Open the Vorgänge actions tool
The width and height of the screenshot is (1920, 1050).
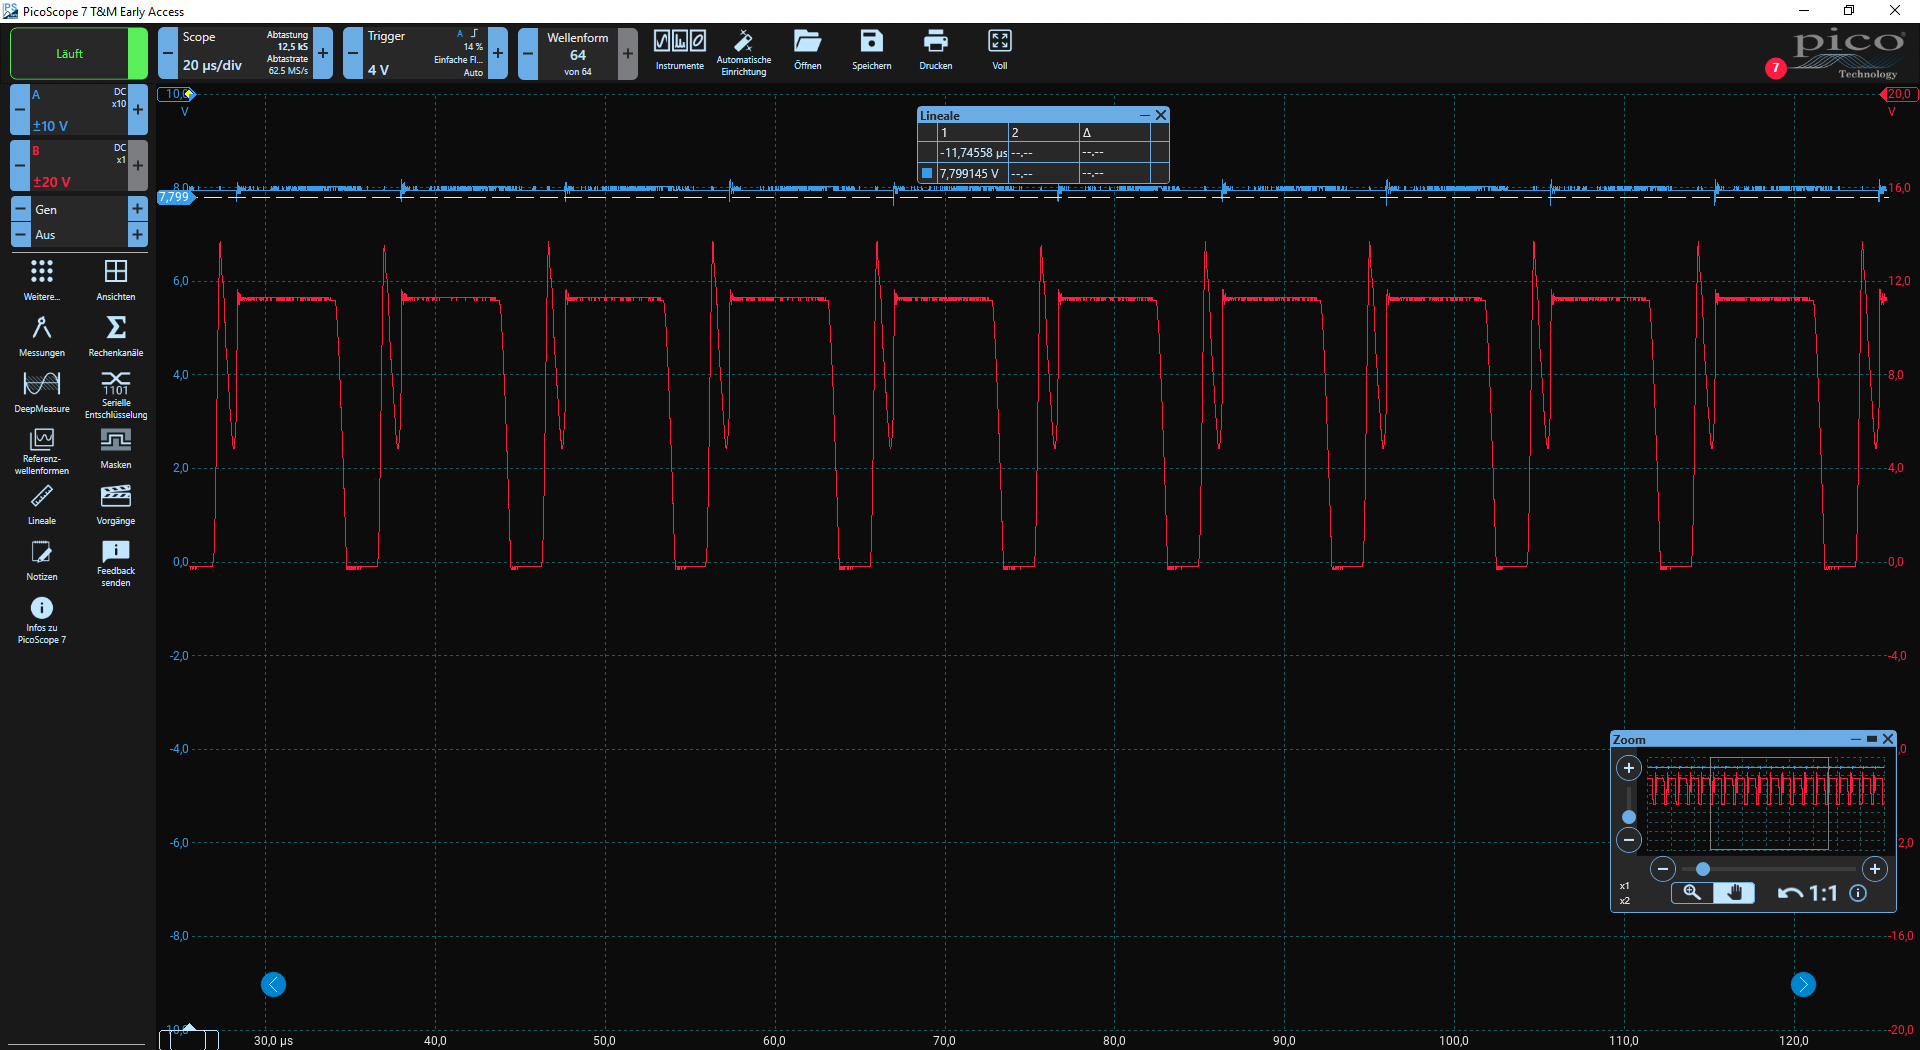coord(116,505)
